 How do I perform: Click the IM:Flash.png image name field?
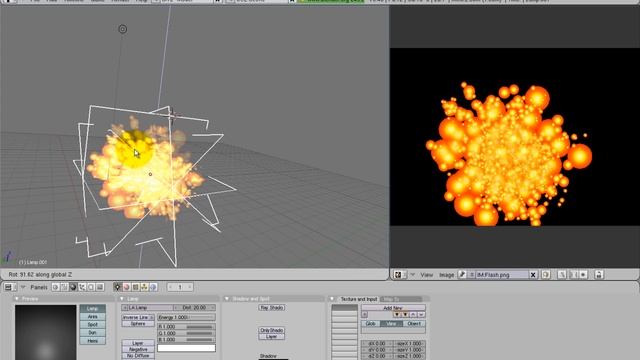pyautogui.click(x=502, y=275)
